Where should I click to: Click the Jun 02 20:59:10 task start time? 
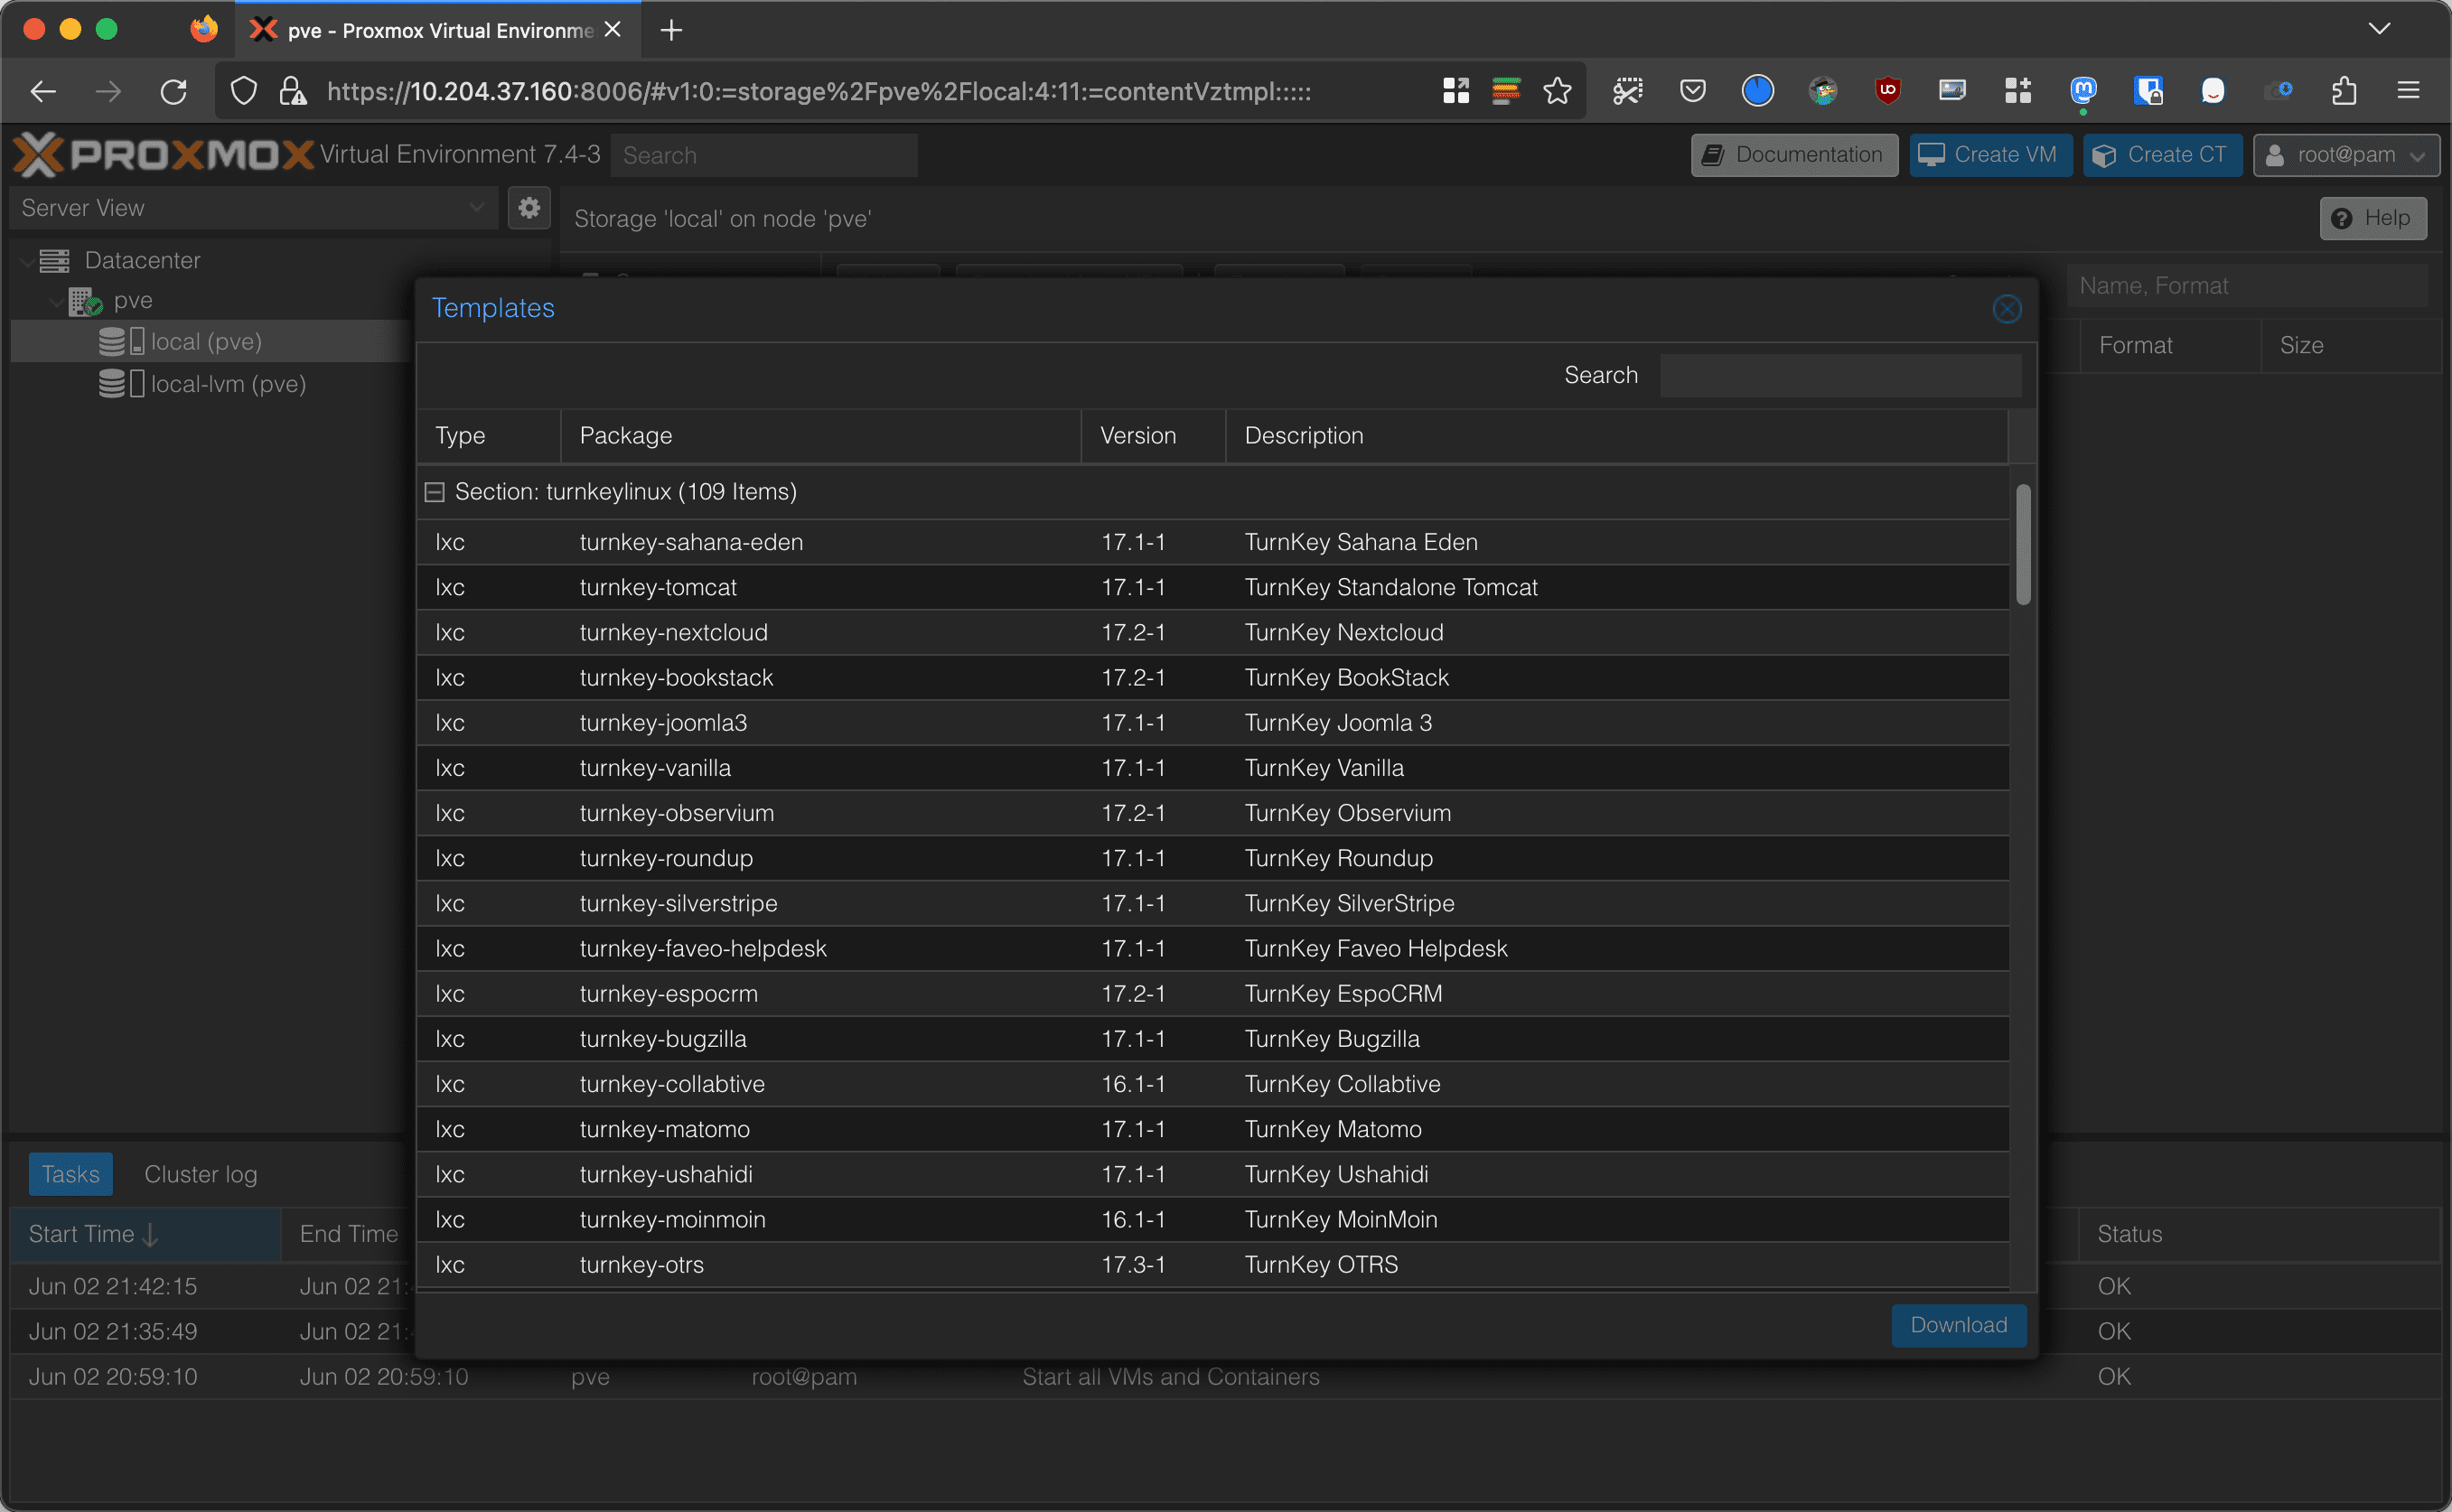coord(113,1377)
